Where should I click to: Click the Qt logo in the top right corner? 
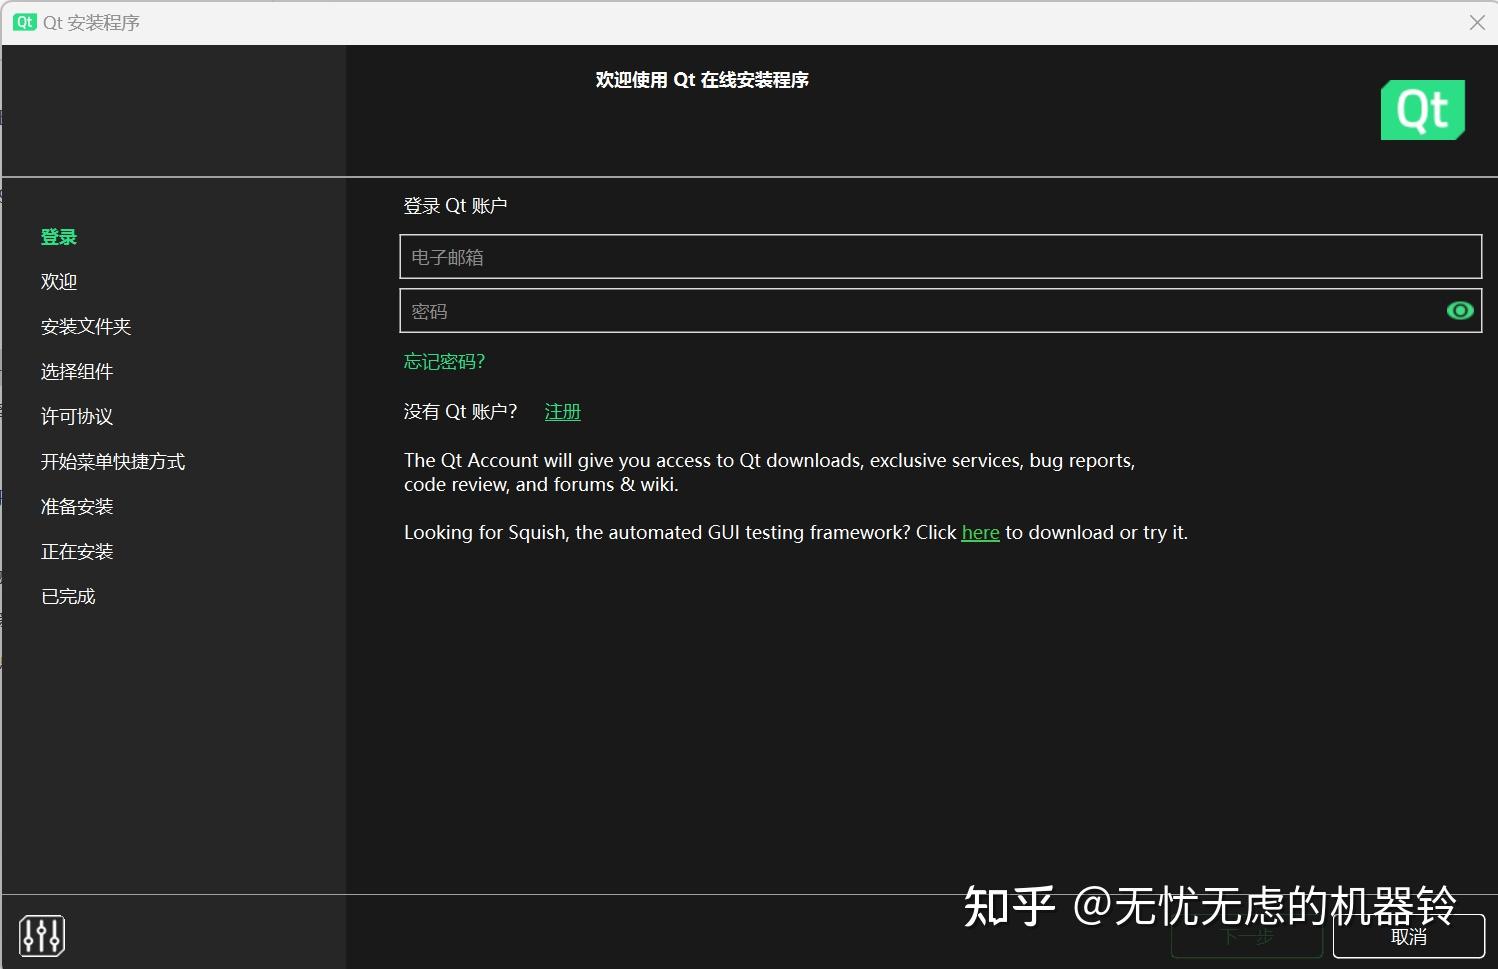1422,110
